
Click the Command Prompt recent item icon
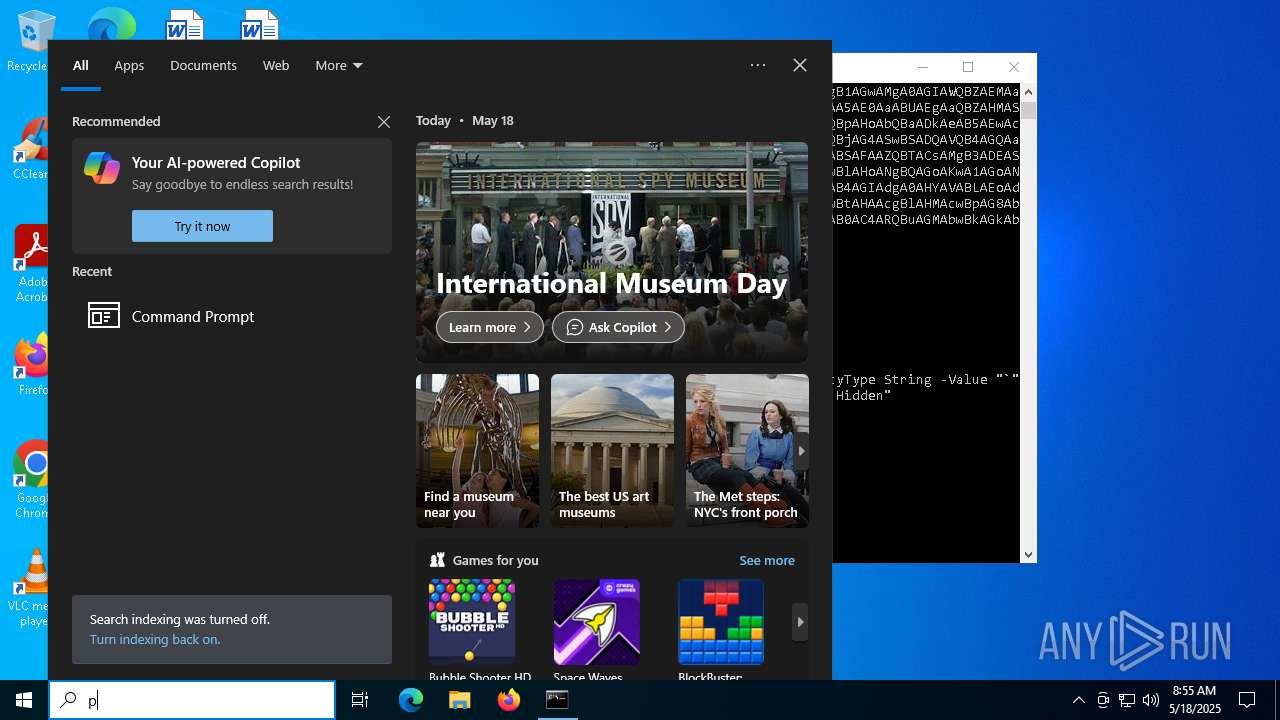(x=104, y=316)
